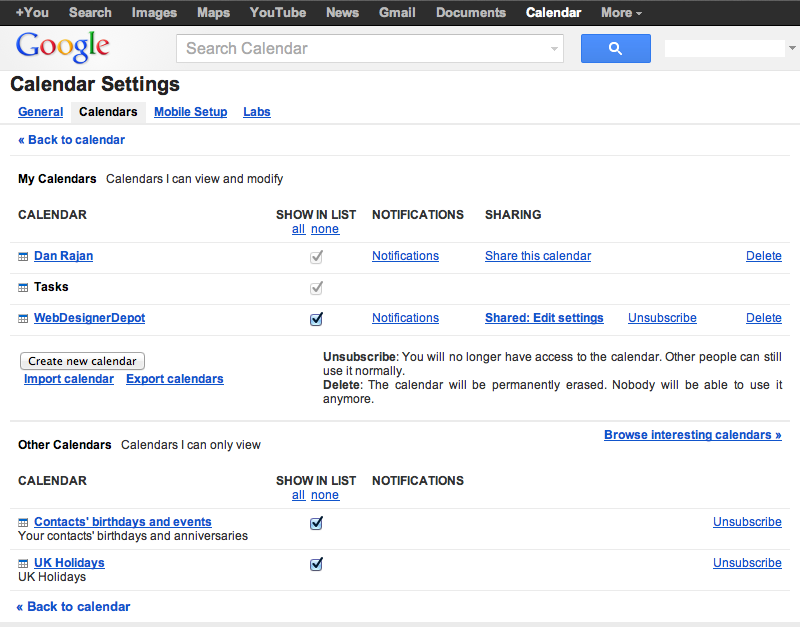The image size is (800, 628).
Task: Uncheck Show in list for Contacts' birthdays
Action: coord(316,523)
